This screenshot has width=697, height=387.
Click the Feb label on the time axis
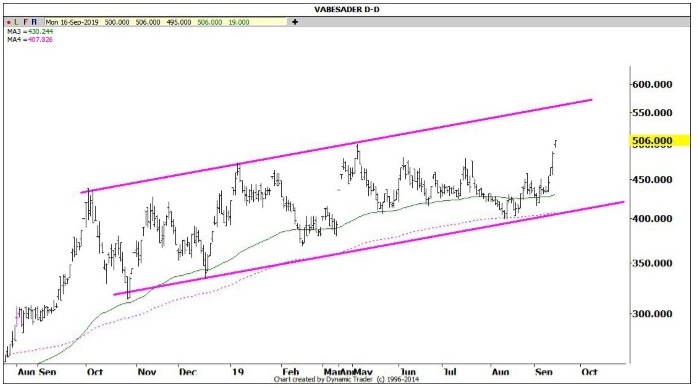pos(290,371)
